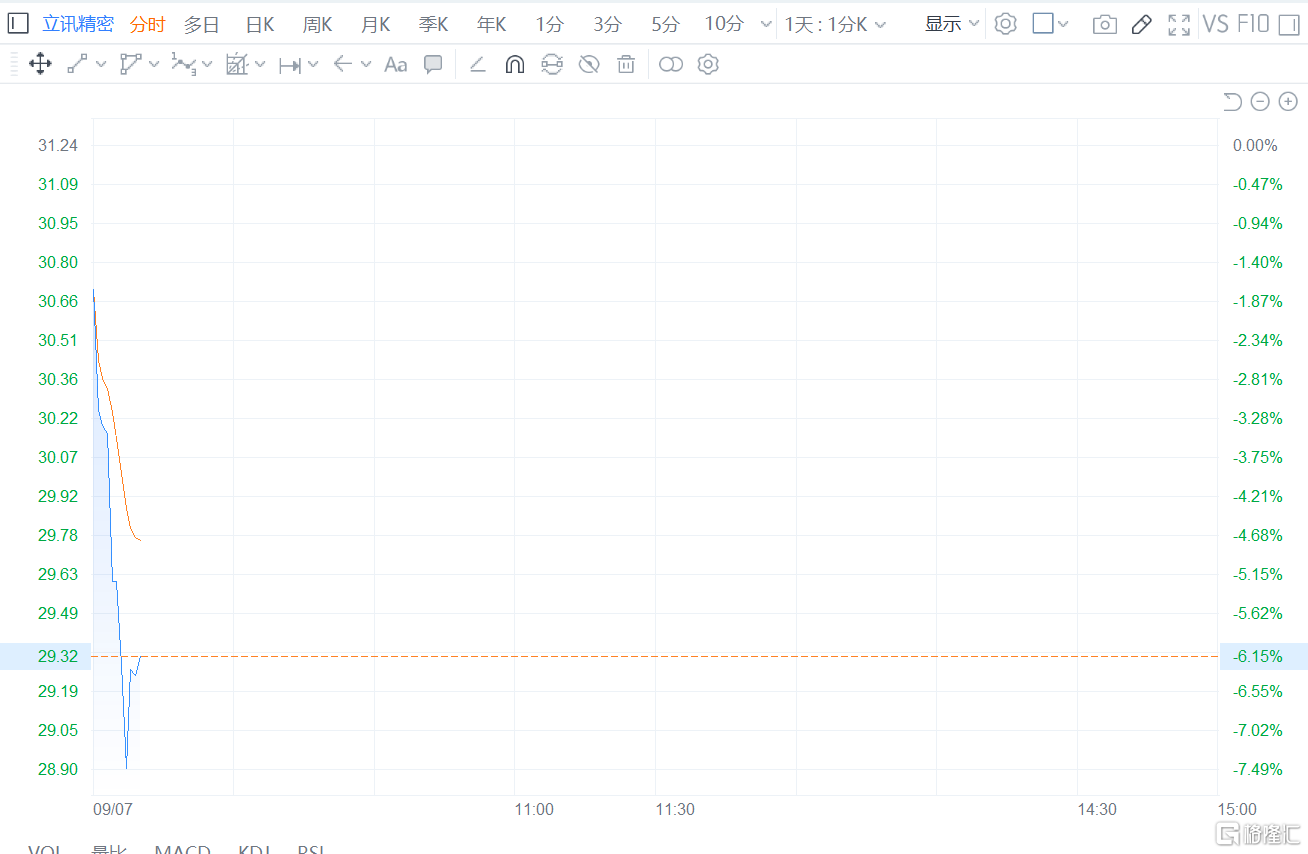Click the -6.15% current change label
1308x854 pixels.
[x=1258, y=656]
